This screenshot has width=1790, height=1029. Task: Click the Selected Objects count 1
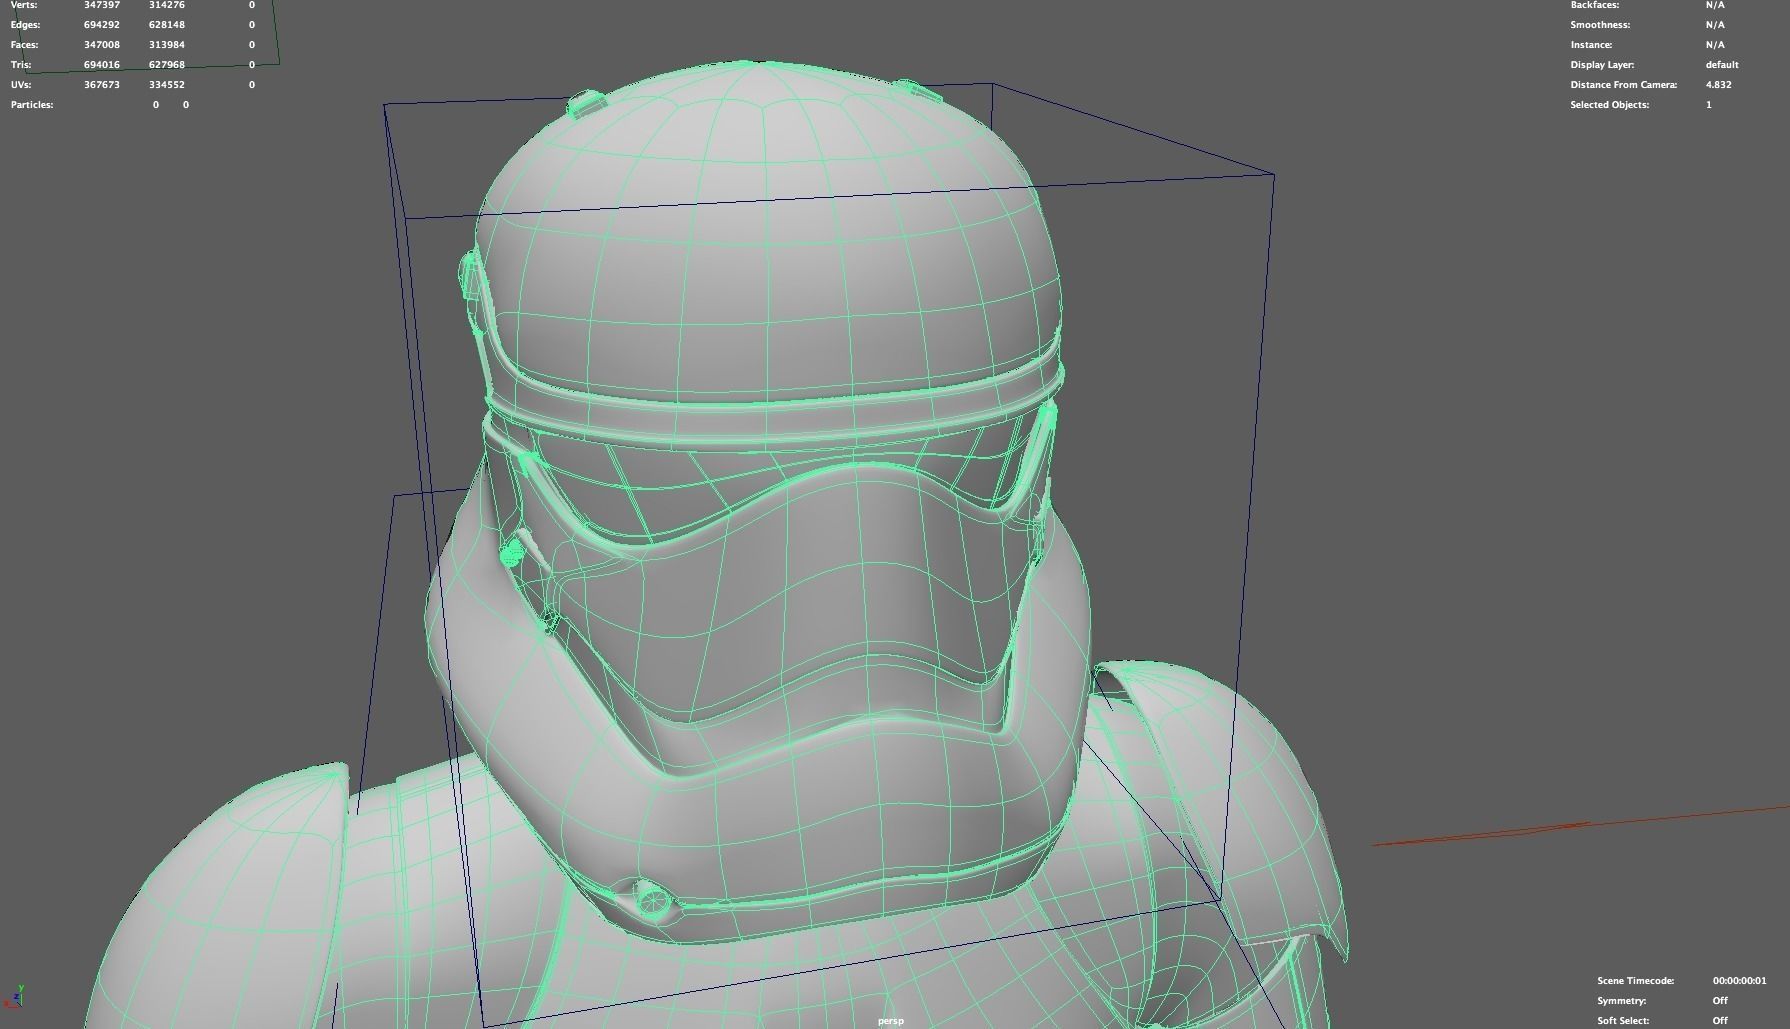tap(1709, 105)
